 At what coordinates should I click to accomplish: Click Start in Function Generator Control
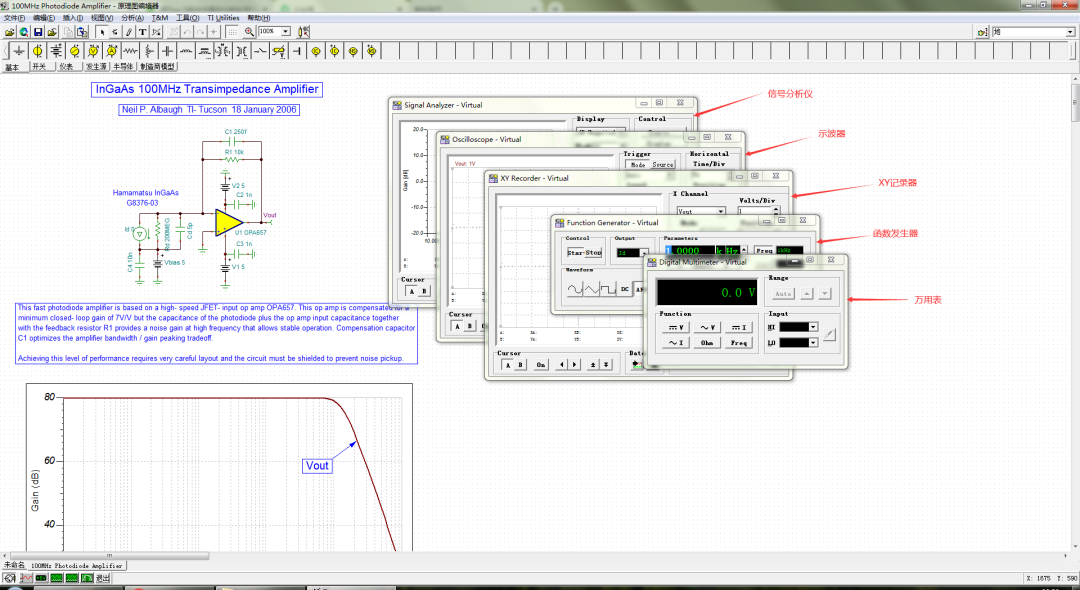tap(575, 253)
